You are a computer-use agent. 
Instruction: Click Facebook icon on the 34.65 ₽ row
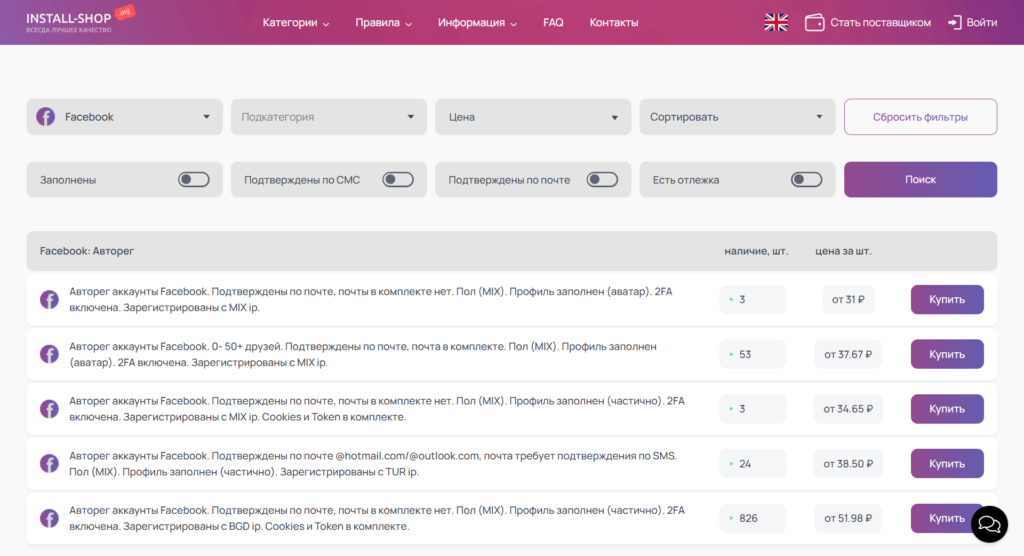(50, 409)
